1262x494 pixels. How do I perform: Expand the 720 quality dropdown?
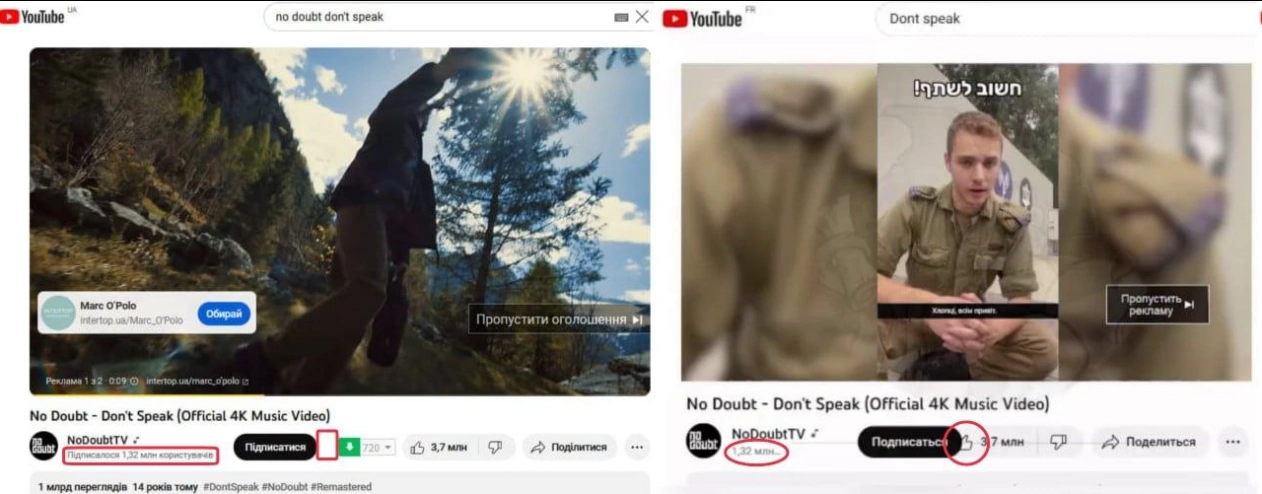coord(377,448)
